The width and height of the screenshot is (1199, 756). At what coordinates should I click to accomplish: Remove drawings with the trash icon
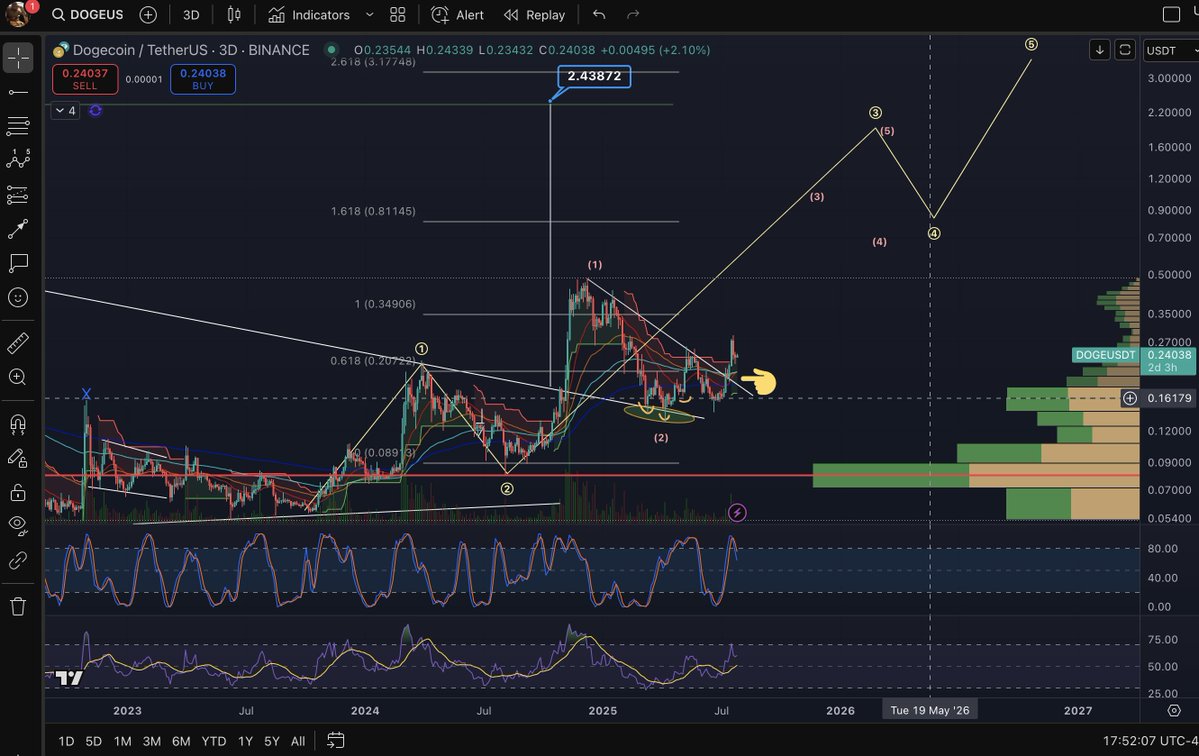[x=18, y=607]
